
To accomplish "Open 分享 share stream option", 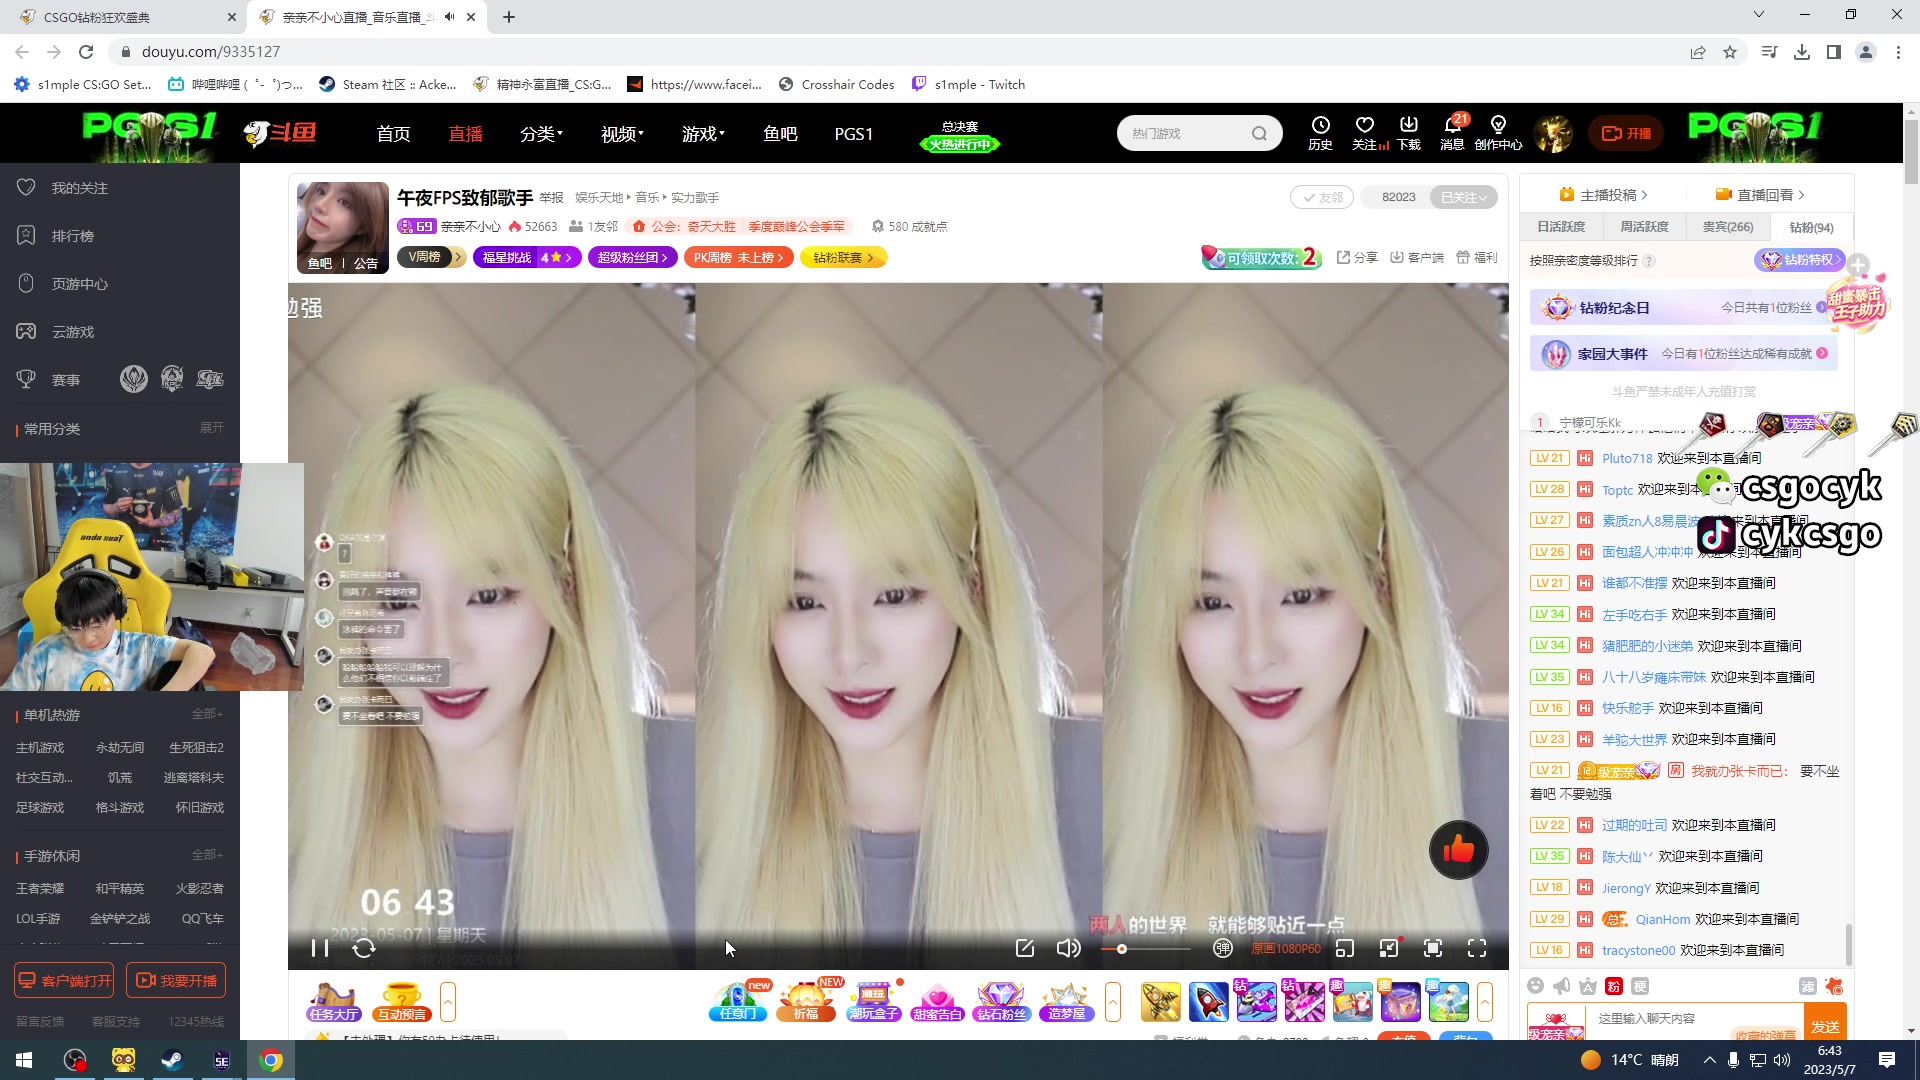I will 1357,257.
